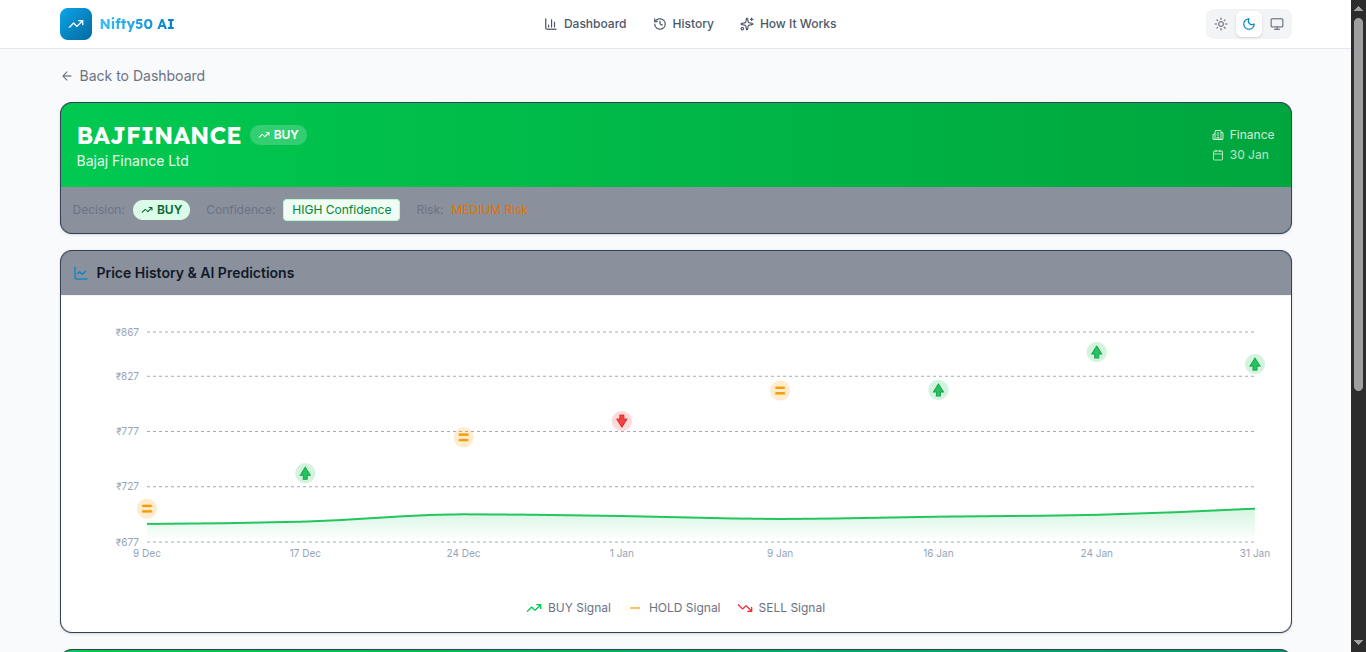This screenshot has height=652, width=1366.
Task: Click the BUY arrow marker at 17 Dec
Action: coord(305,473)
